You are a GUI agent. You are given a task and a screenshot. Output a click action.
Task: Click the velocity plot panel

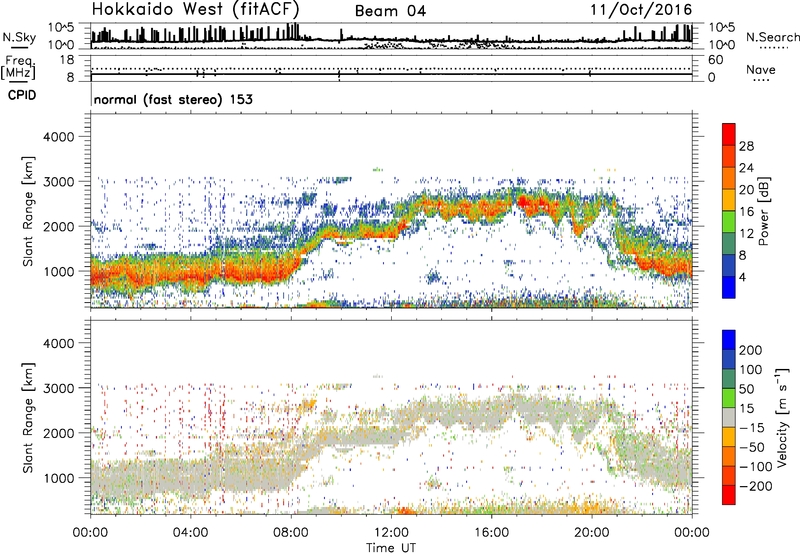pos(391,417)
